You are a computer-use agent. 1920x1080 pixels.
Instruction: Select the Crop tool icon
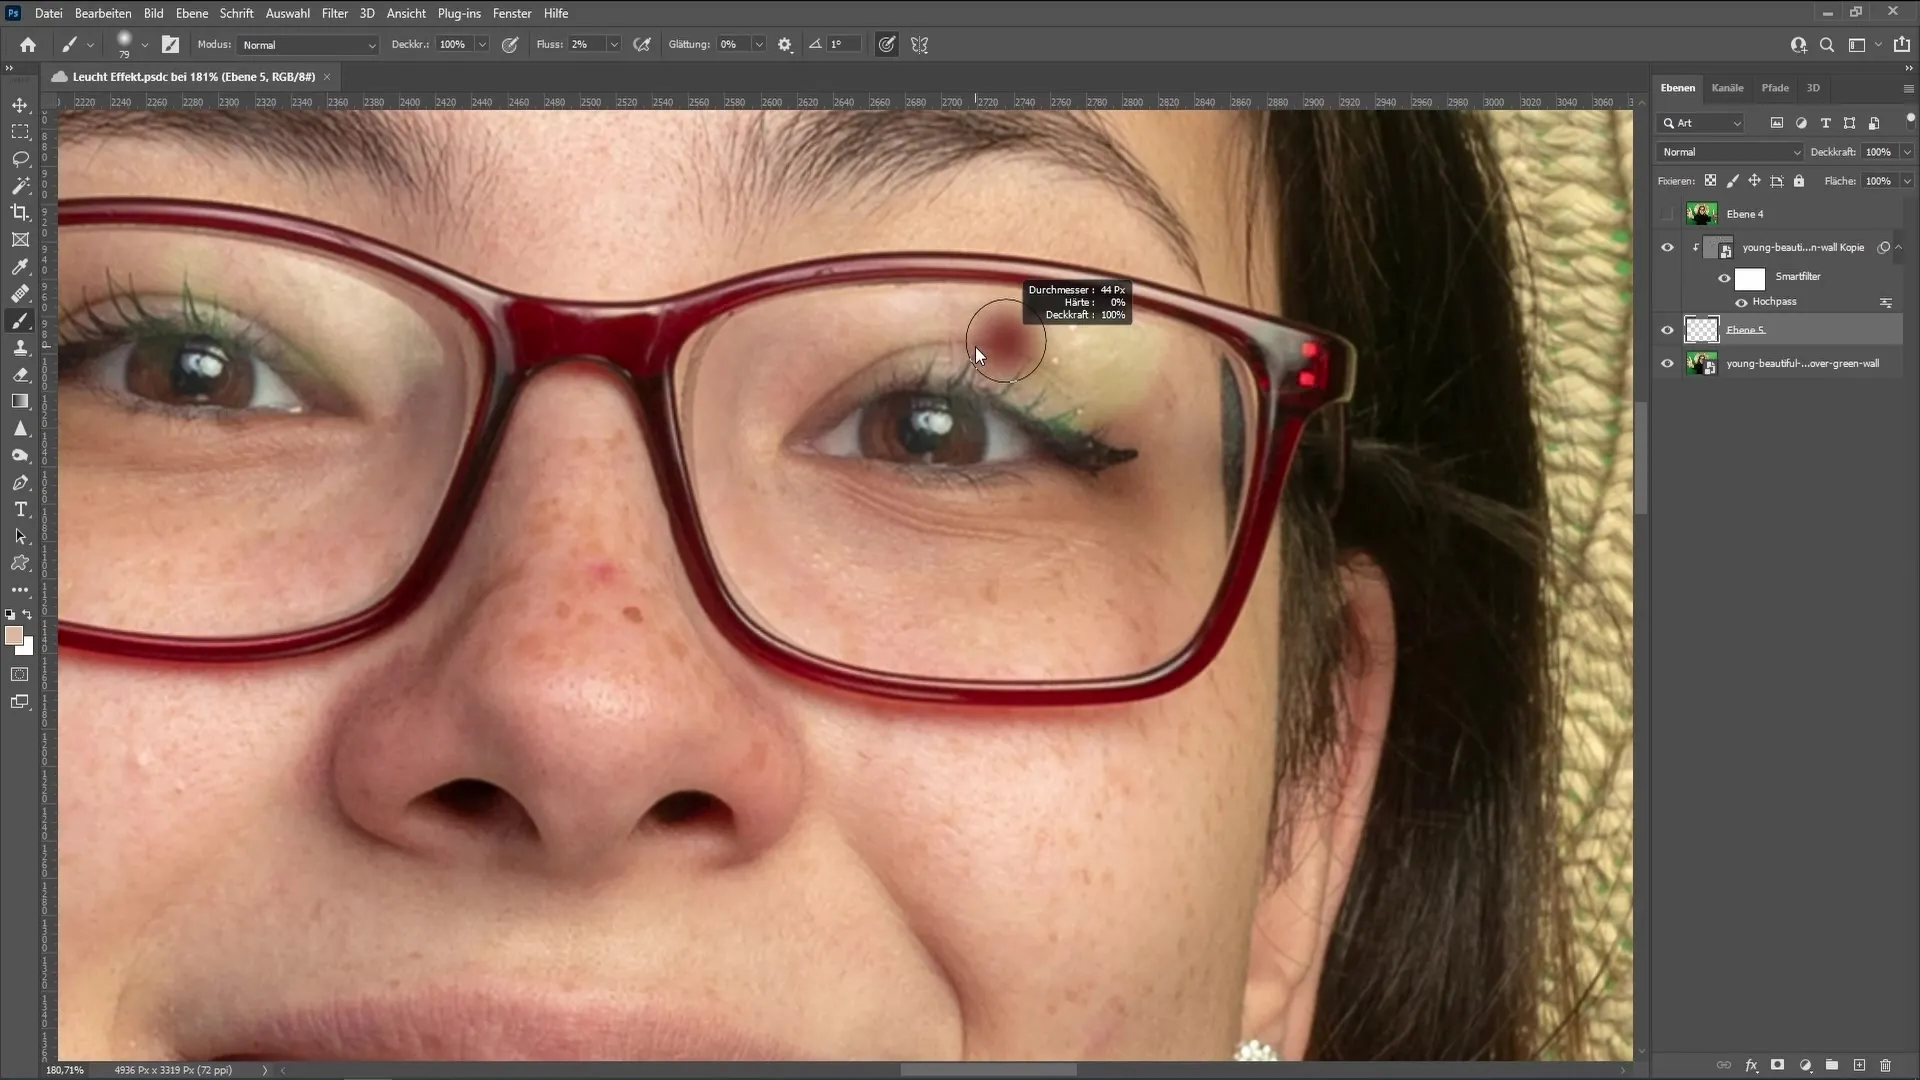20,212
